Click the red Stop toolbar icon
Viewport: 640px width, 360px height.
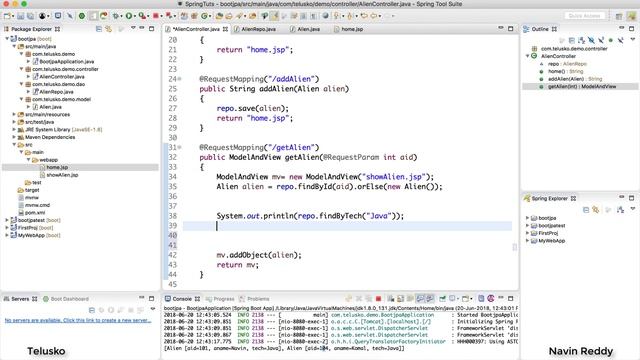pos(156,16)
